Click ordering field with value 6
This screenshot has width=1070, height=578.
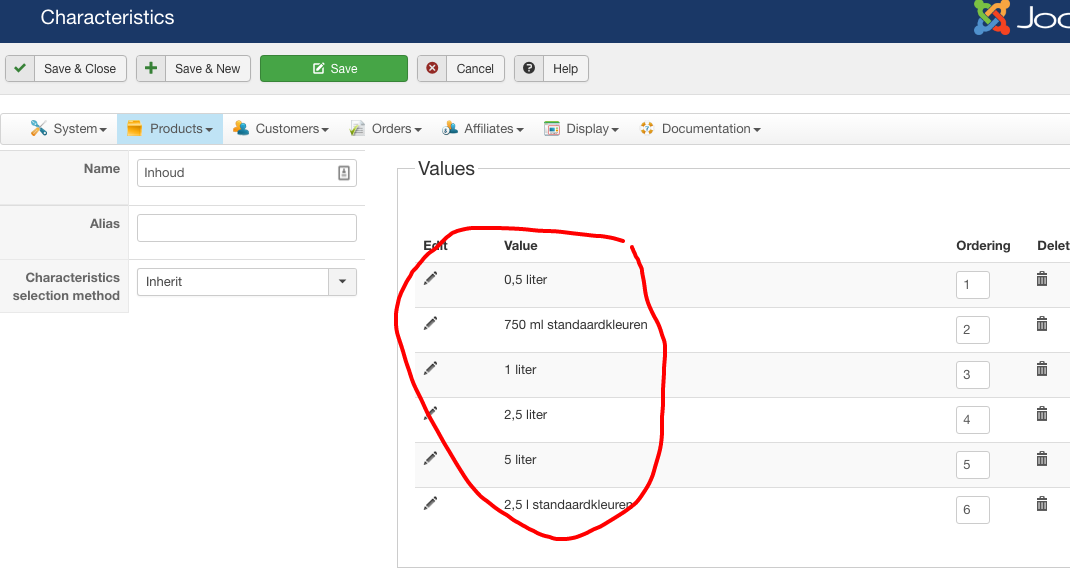click(972, 510)
